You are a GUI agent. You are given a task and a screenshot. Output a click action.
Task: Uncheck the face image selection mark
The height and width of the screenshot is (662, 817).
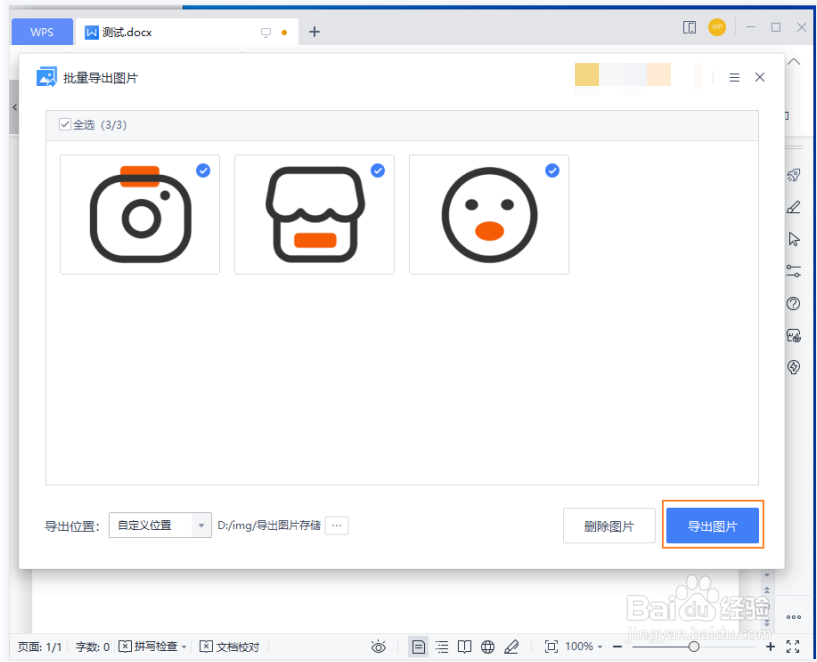pos(552,170)
